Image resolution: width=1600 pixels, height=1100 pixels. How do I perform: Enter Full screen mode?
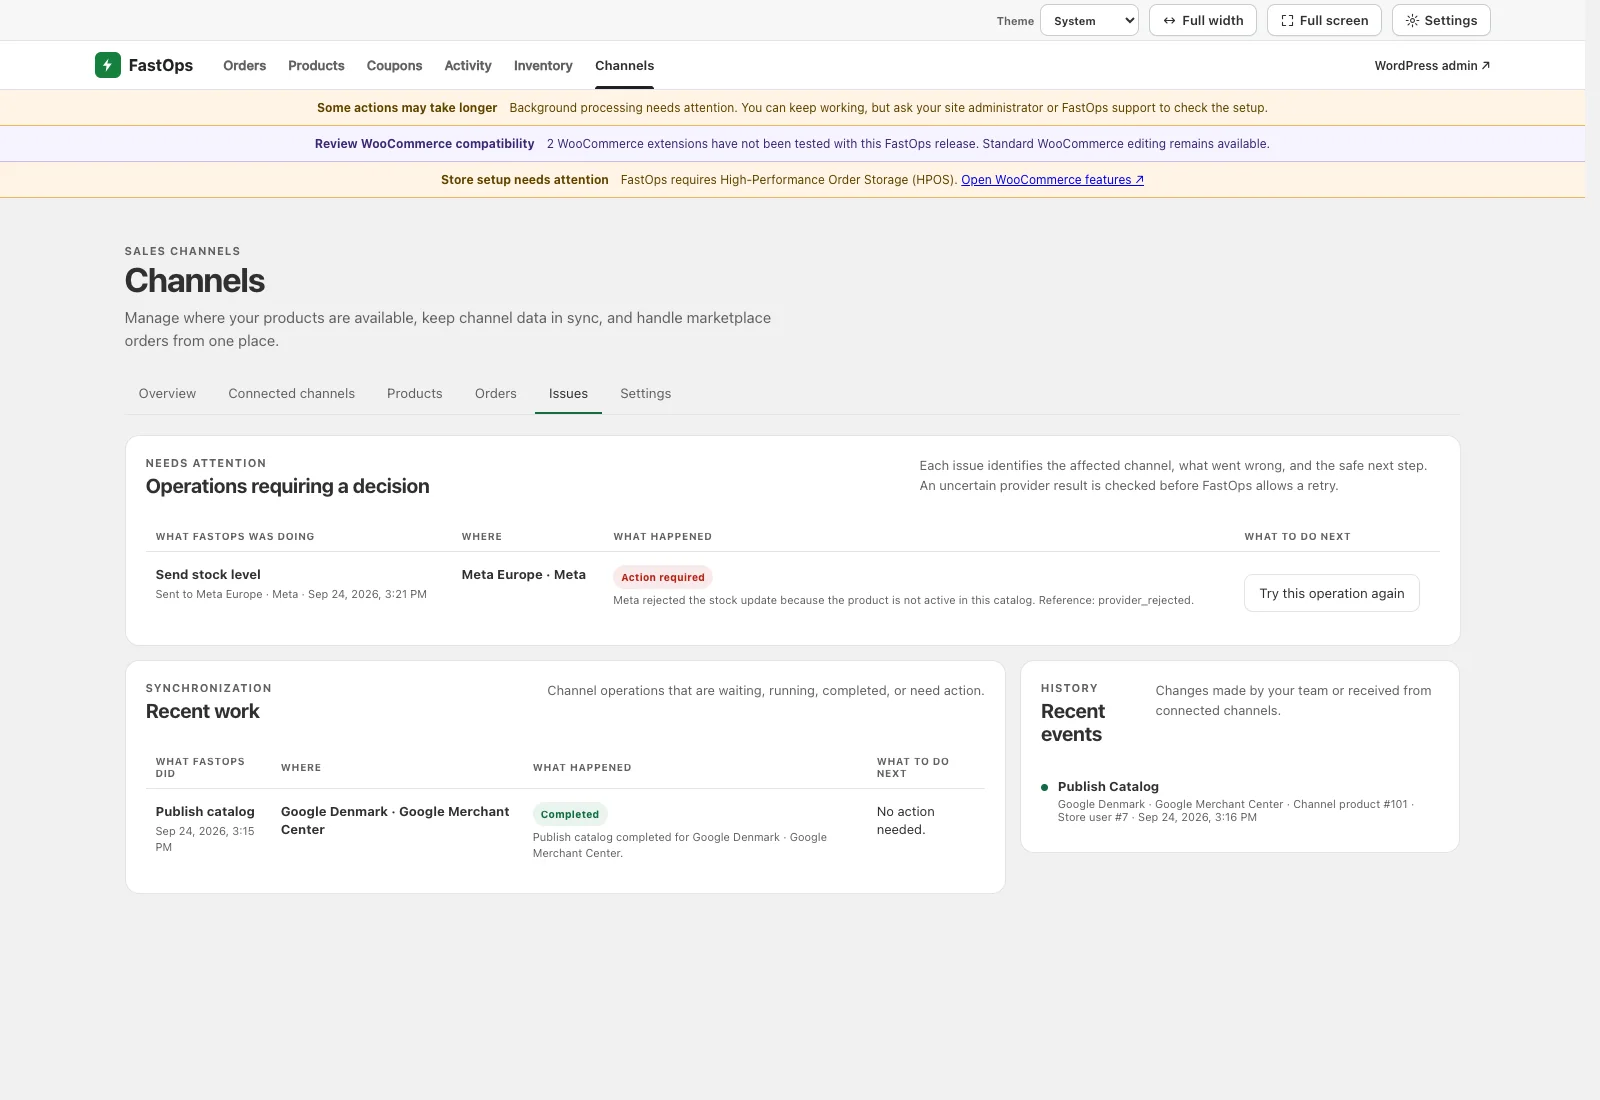click(x=1324, y=20)
